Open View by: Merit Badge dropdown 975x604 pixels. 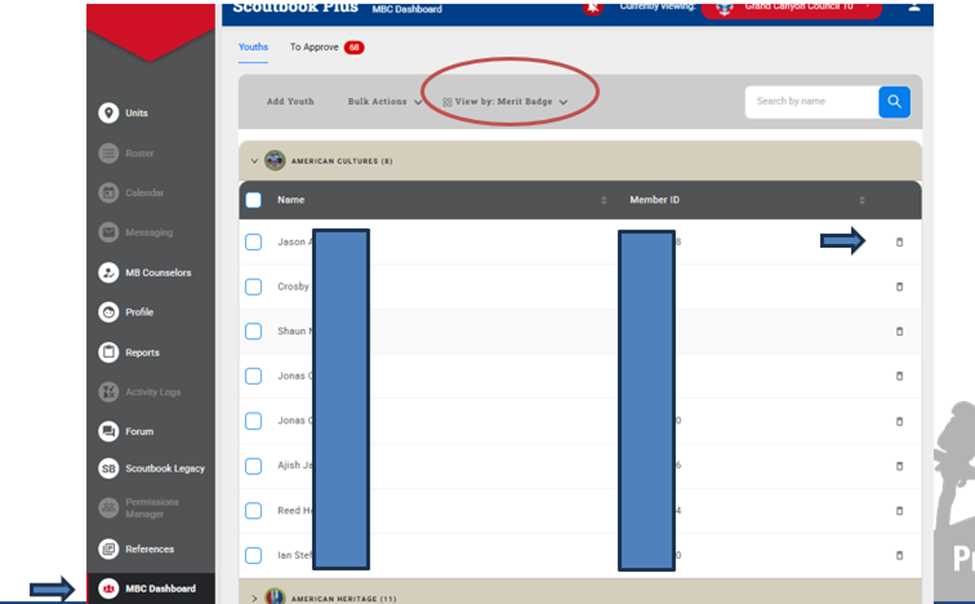[505, 101]
